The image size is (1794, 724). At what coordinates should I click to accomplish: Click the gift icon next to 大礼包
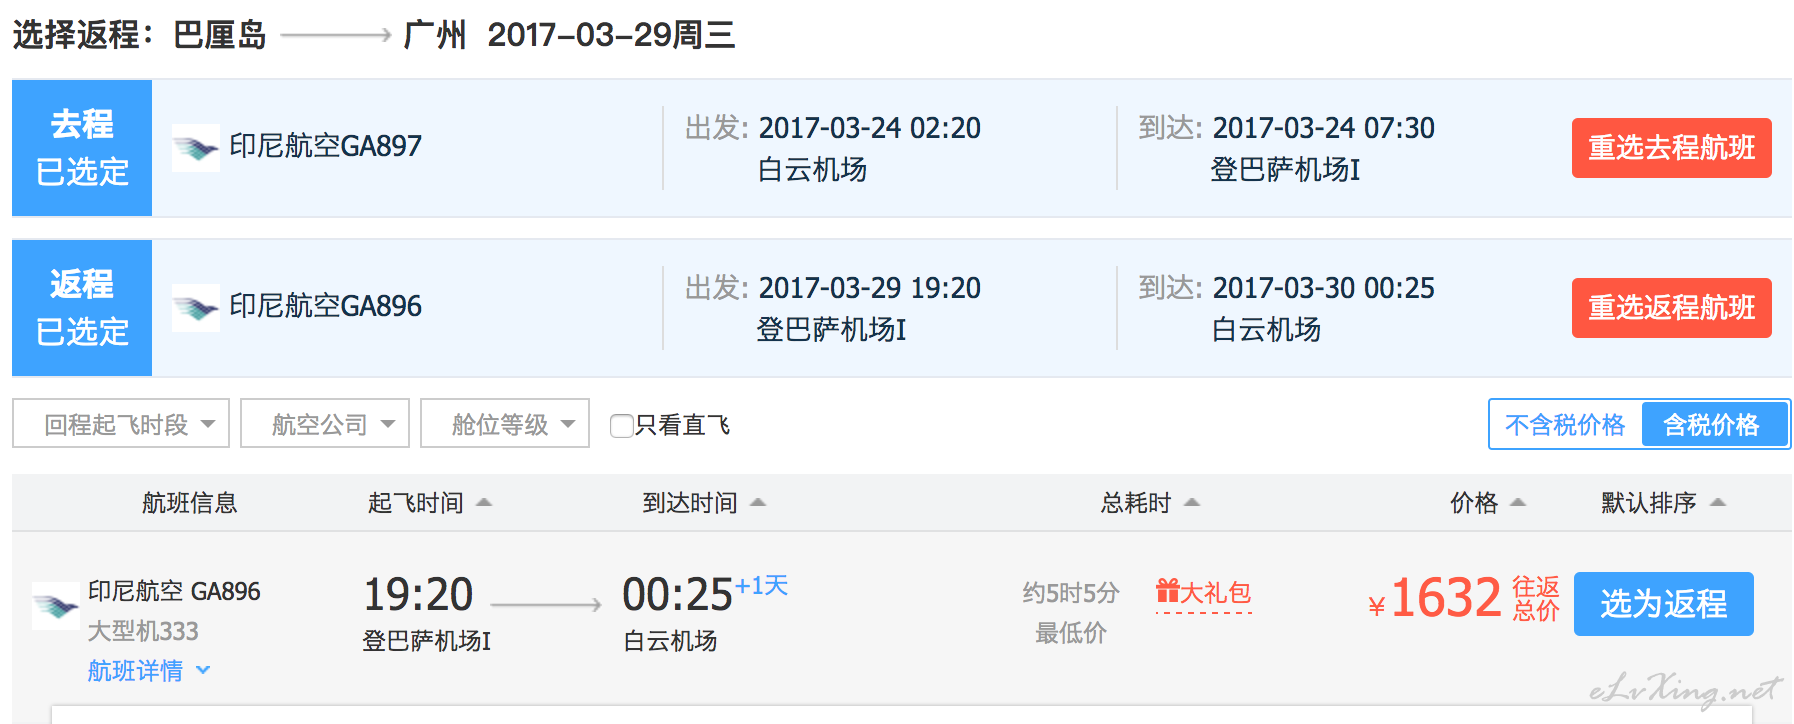coord(1167,591)
